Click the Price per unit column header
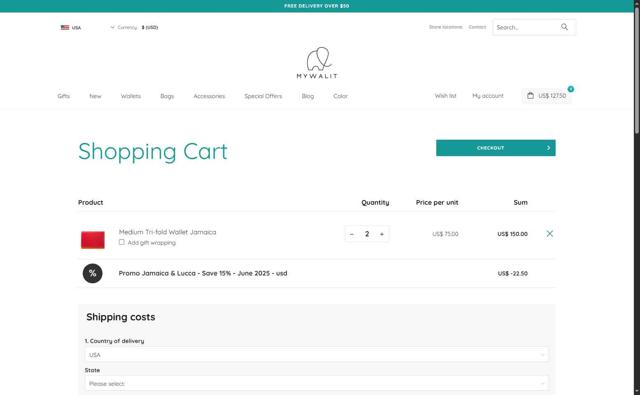 tap(437, 202)
